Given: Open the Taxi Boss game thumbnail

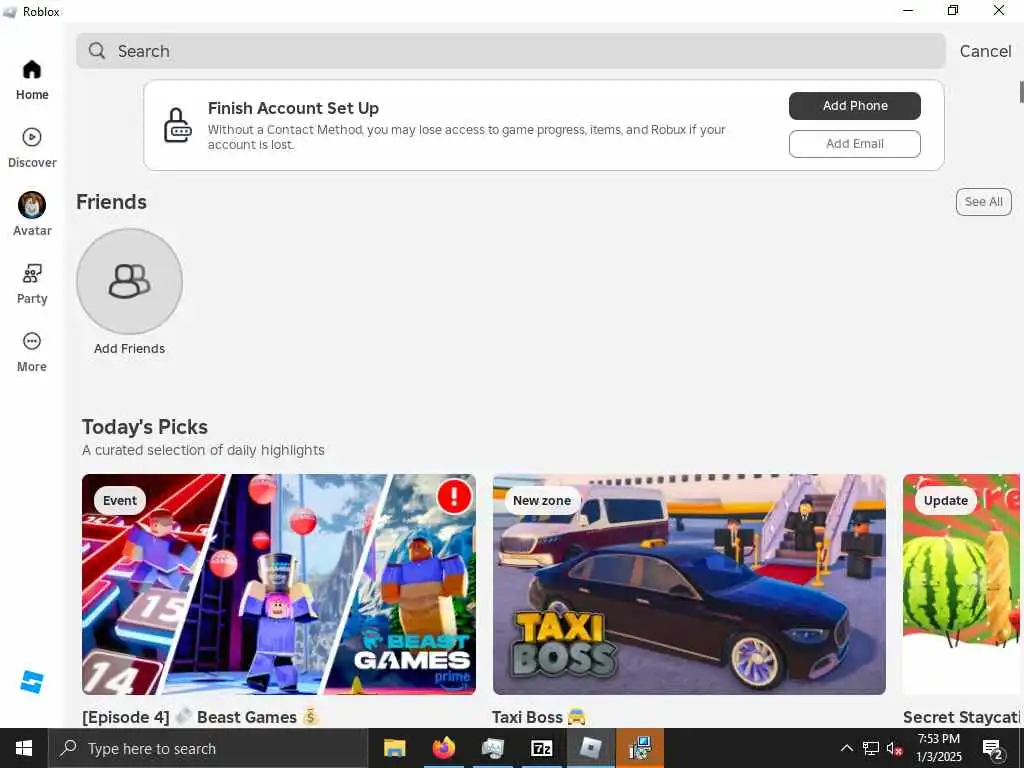Looking at the screenshot, I should (x=689, y=584).
